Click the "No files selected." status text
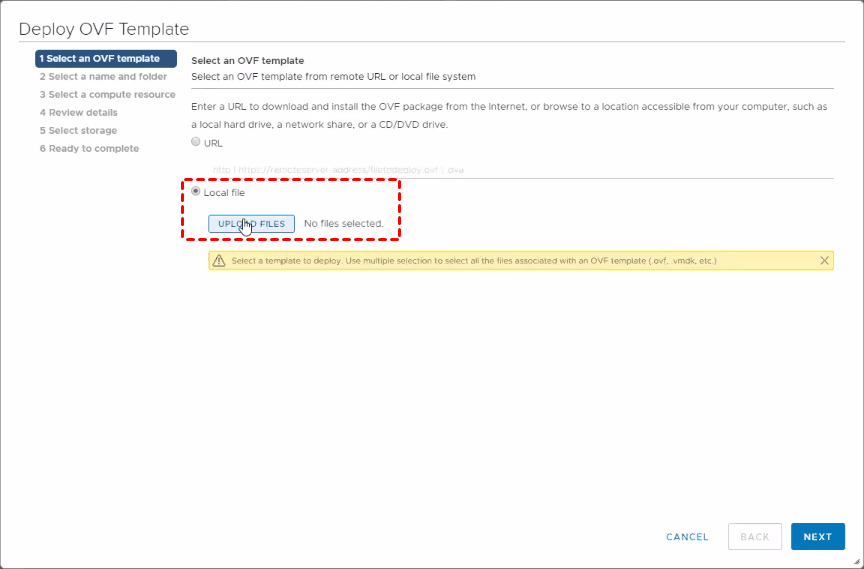The image size is (864, 569). pos(344,224)
